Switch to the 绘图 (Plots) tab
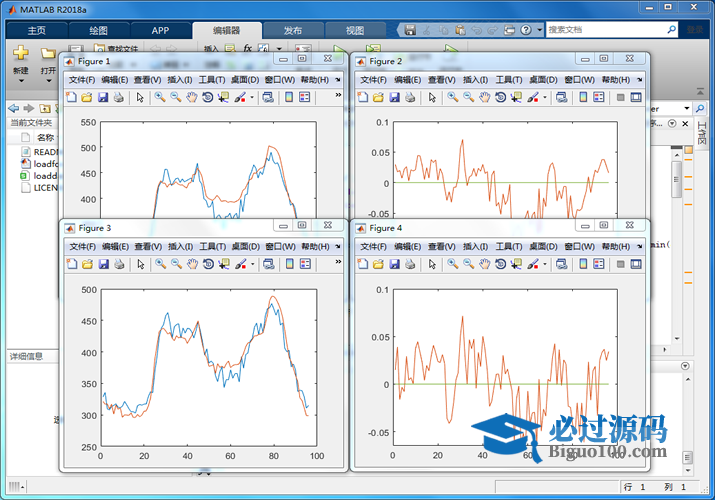715x500 pixels. pyautogui.click(x=98, y=31)
